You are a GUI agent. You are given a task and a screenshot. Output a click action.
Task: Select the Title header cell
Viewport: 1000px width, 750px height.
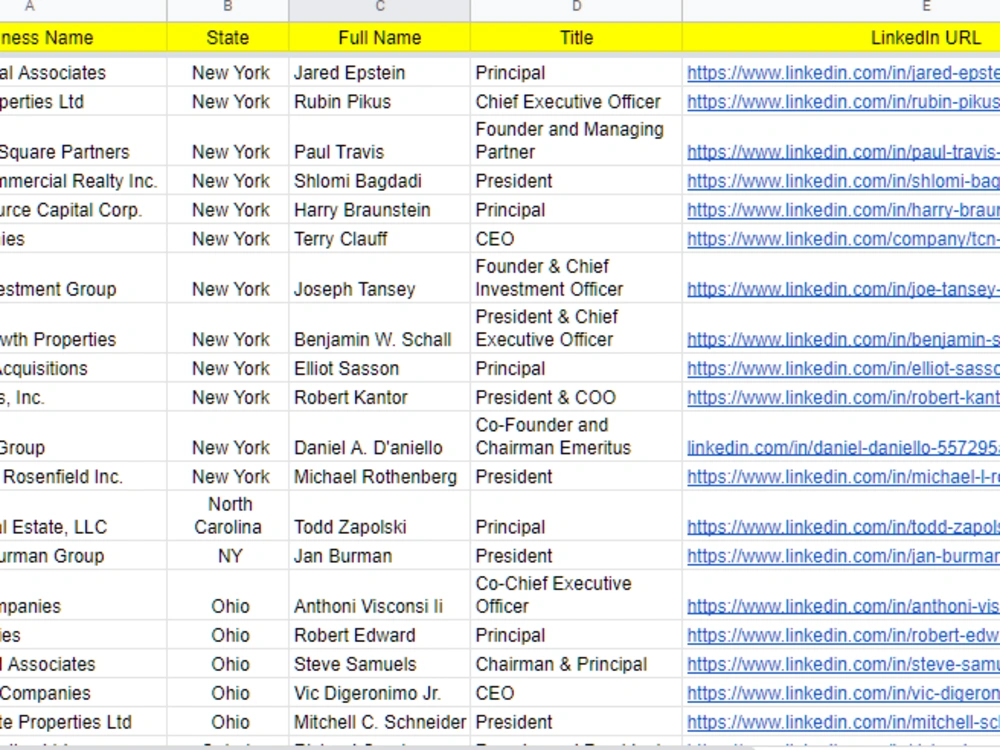577,38
